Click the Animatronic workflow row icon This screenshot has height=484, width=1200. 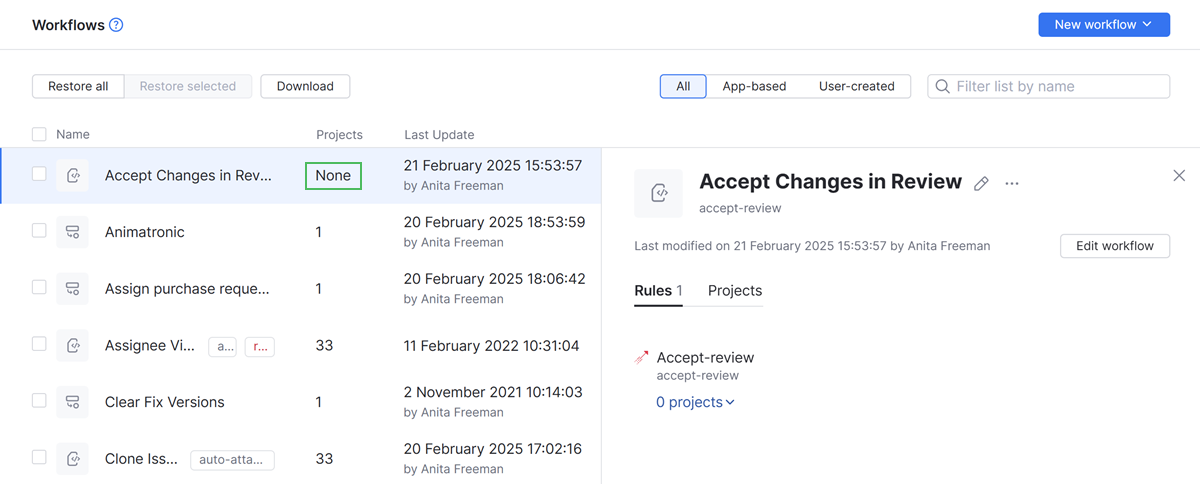72,232
